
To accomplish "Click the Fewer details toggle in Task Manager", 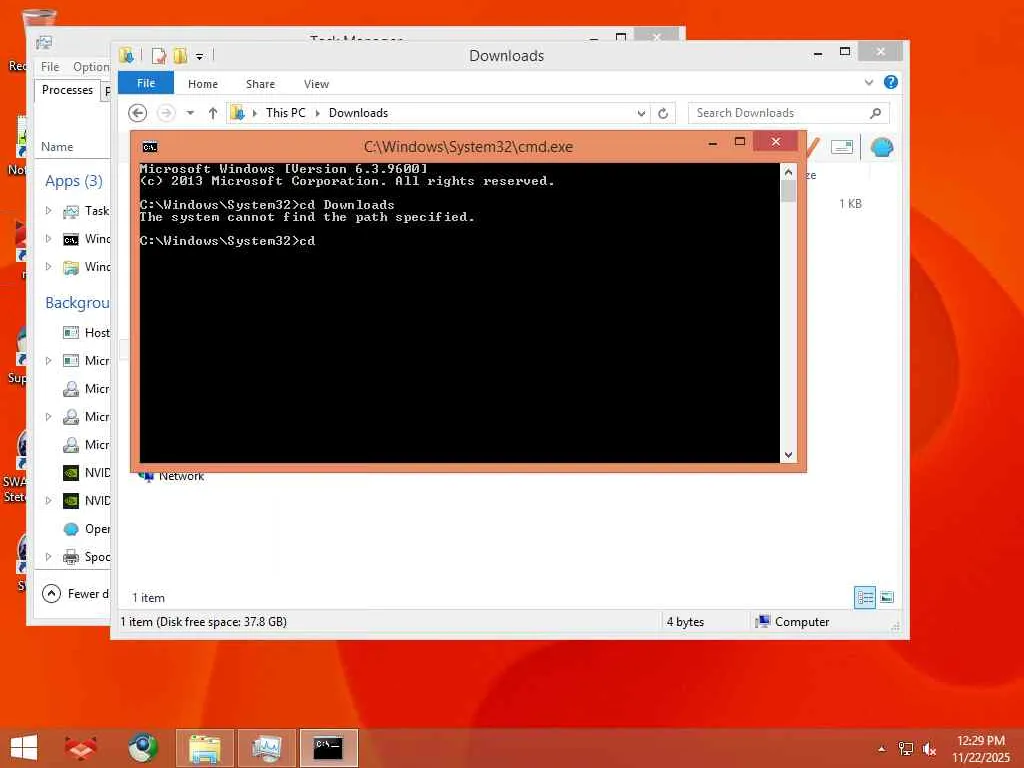I will 75,594.
